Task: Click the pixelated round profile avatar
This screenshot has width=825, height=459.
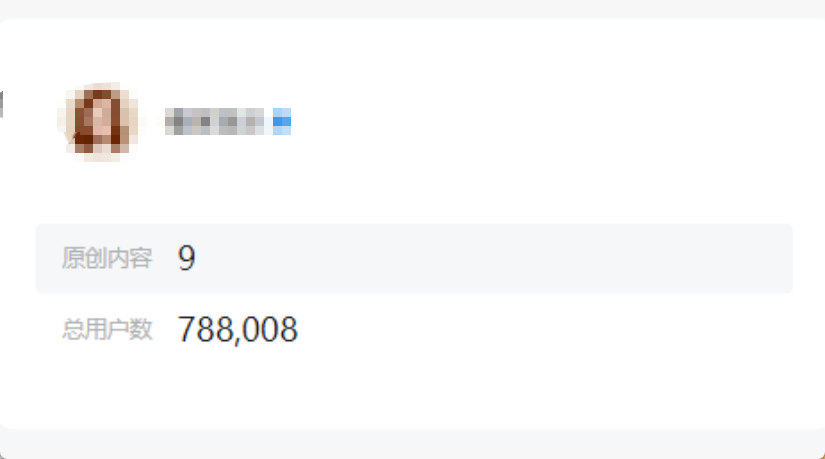Action: pyautogui.click(x=97, y=121)
